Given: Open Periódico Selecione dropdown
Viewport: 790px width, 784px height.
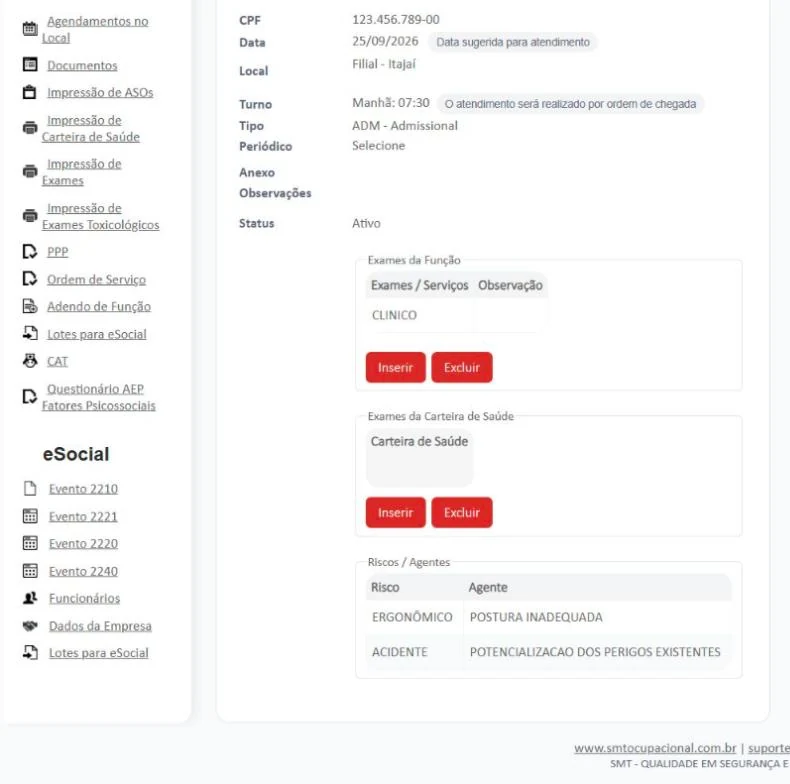Looking at the screenshot, I should click(378, 146).
